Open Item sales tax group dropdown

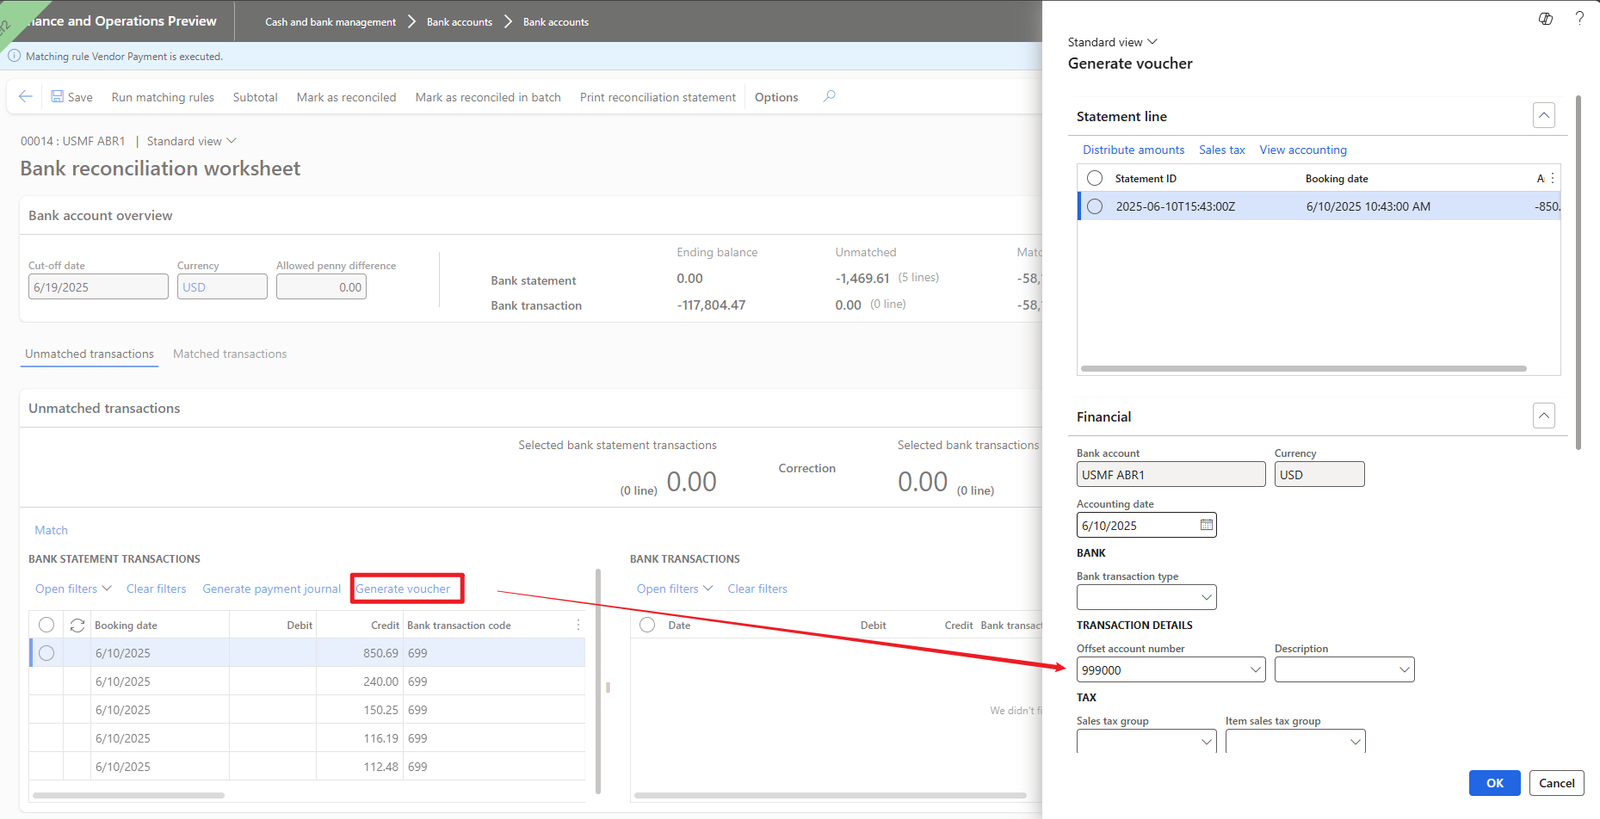[x=1355, y=742]
